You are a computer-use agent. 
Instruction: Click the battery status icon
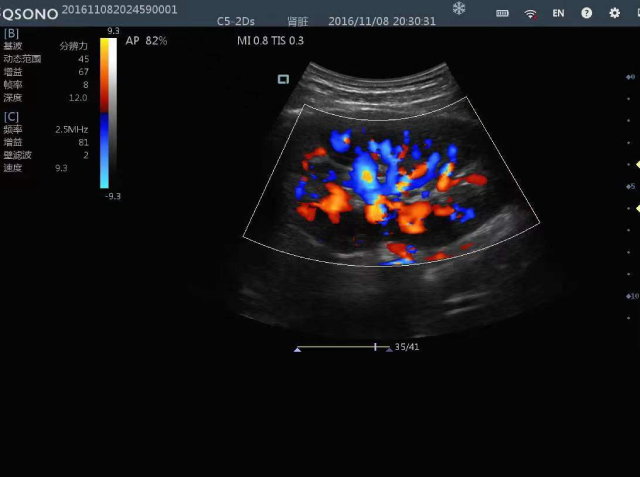[x=502, y=13]
